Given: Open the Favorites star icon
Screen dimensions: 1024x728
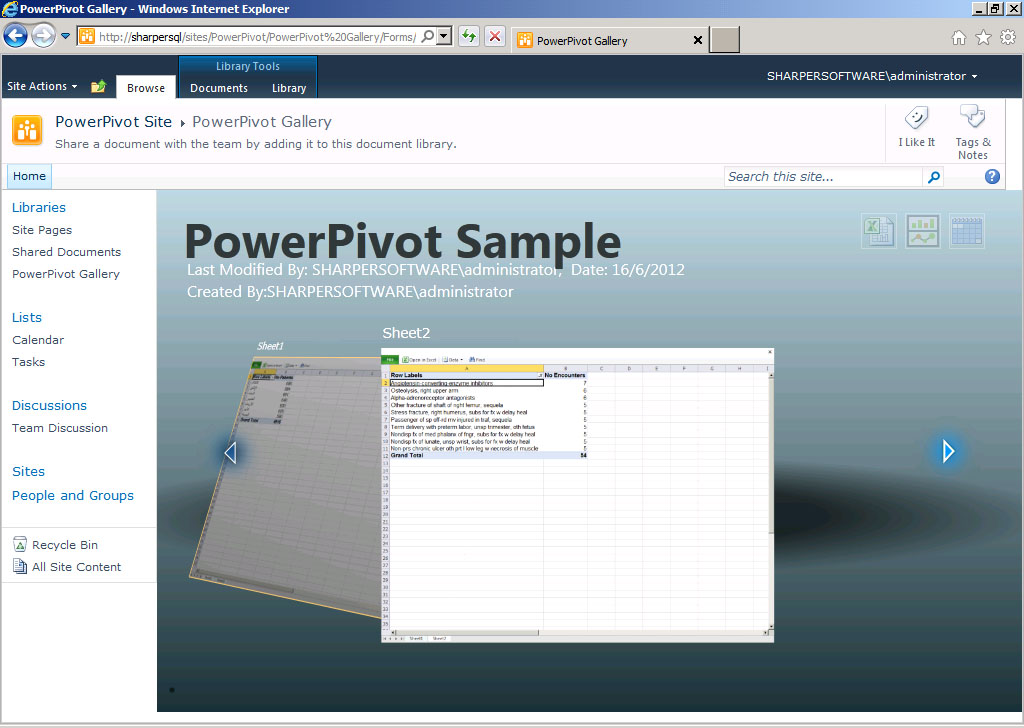Looking at the screenshot, I should [983, 38].
